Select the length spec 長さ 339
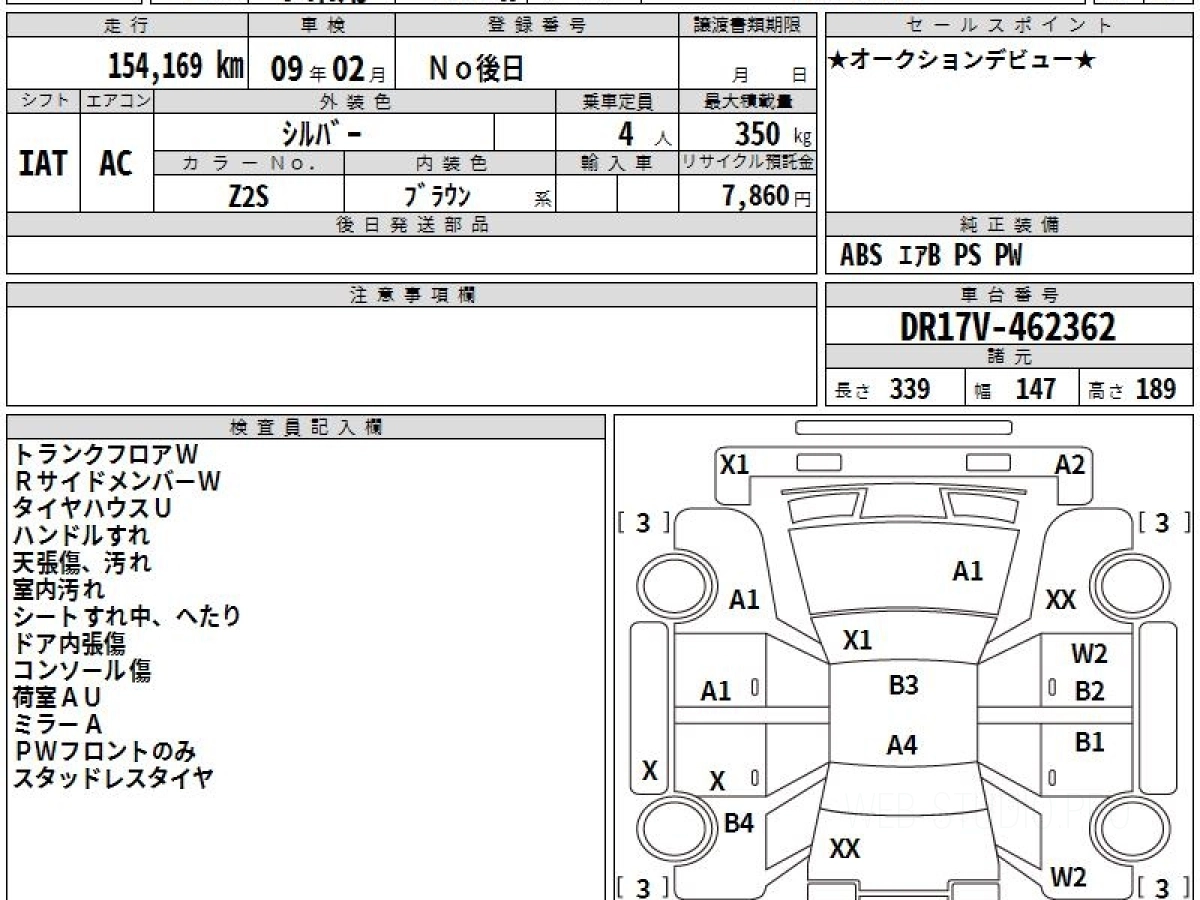Viewport: 1200px width, 900px height. [x=882, y=389]
